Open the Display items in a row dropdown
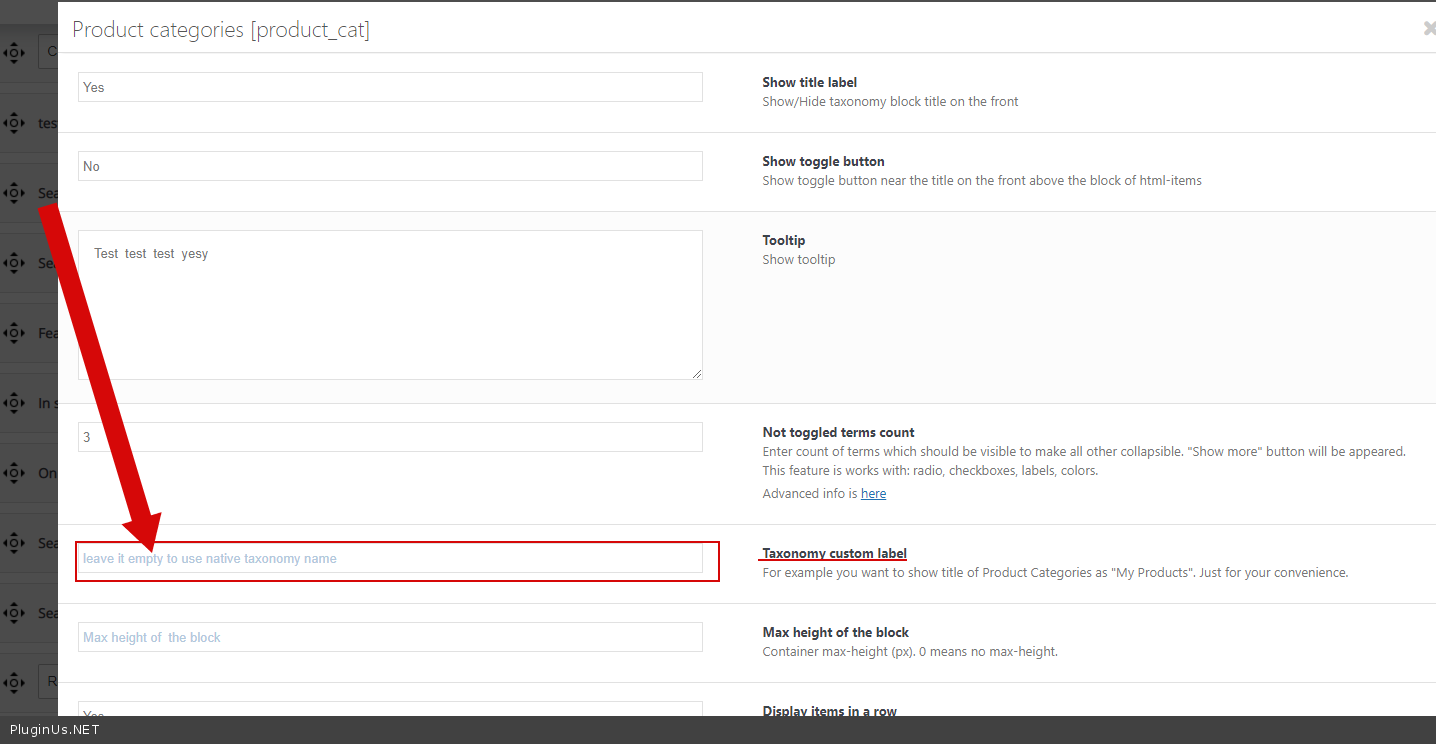This screenshot has width=1436, height=744. [390, 709]
